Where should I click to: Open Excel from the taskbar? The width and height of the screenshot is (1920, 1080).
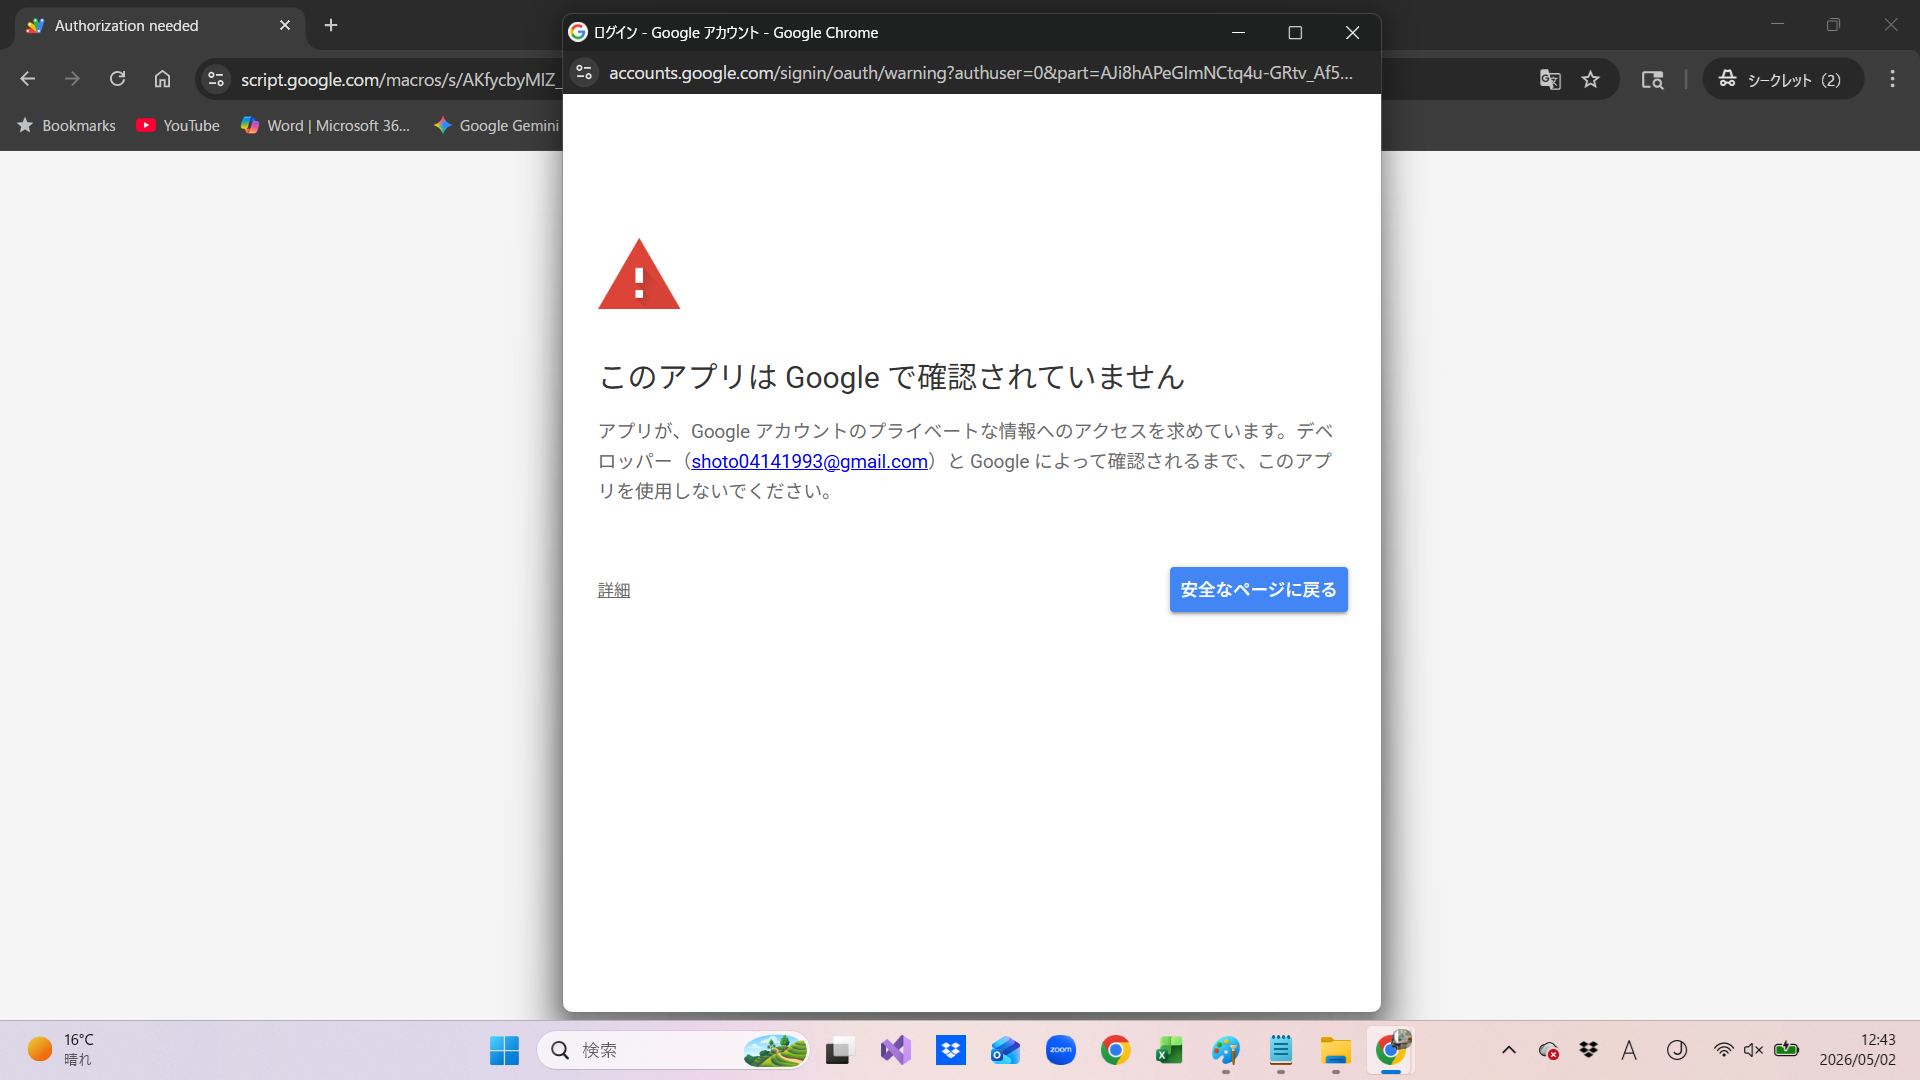(1170, 1050)
